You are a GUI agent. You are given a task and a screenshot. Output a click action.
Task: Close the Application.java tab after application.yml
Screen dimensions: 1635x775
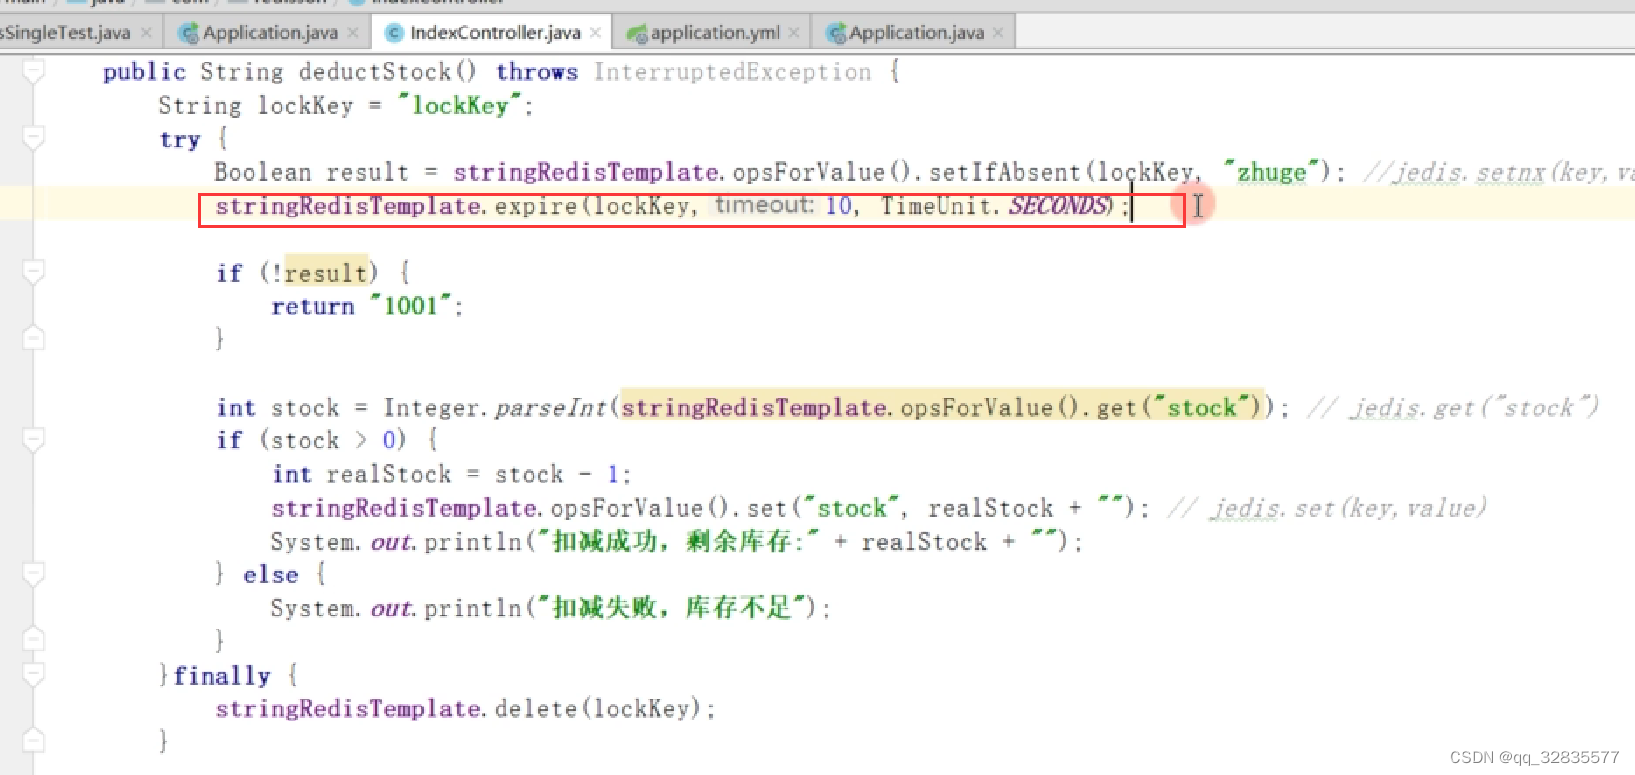point(998,33)
